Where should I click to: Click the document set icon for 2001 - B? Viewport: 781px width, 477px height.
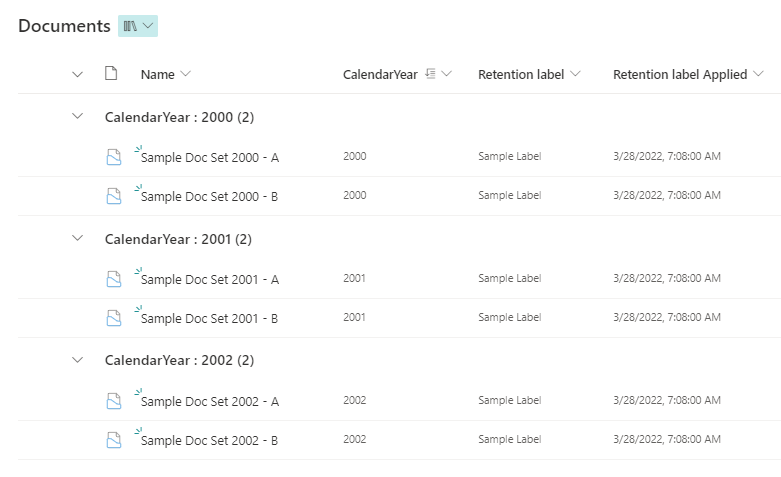[114, 318]
